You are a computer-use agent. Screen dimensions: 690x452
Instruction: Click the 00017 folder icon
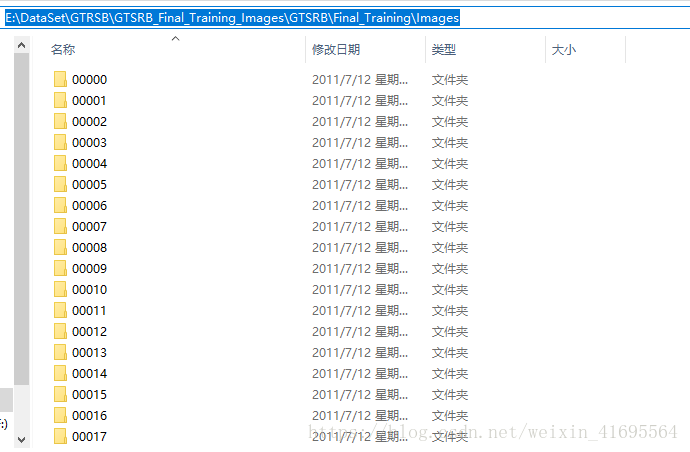[x=60, y=436]
